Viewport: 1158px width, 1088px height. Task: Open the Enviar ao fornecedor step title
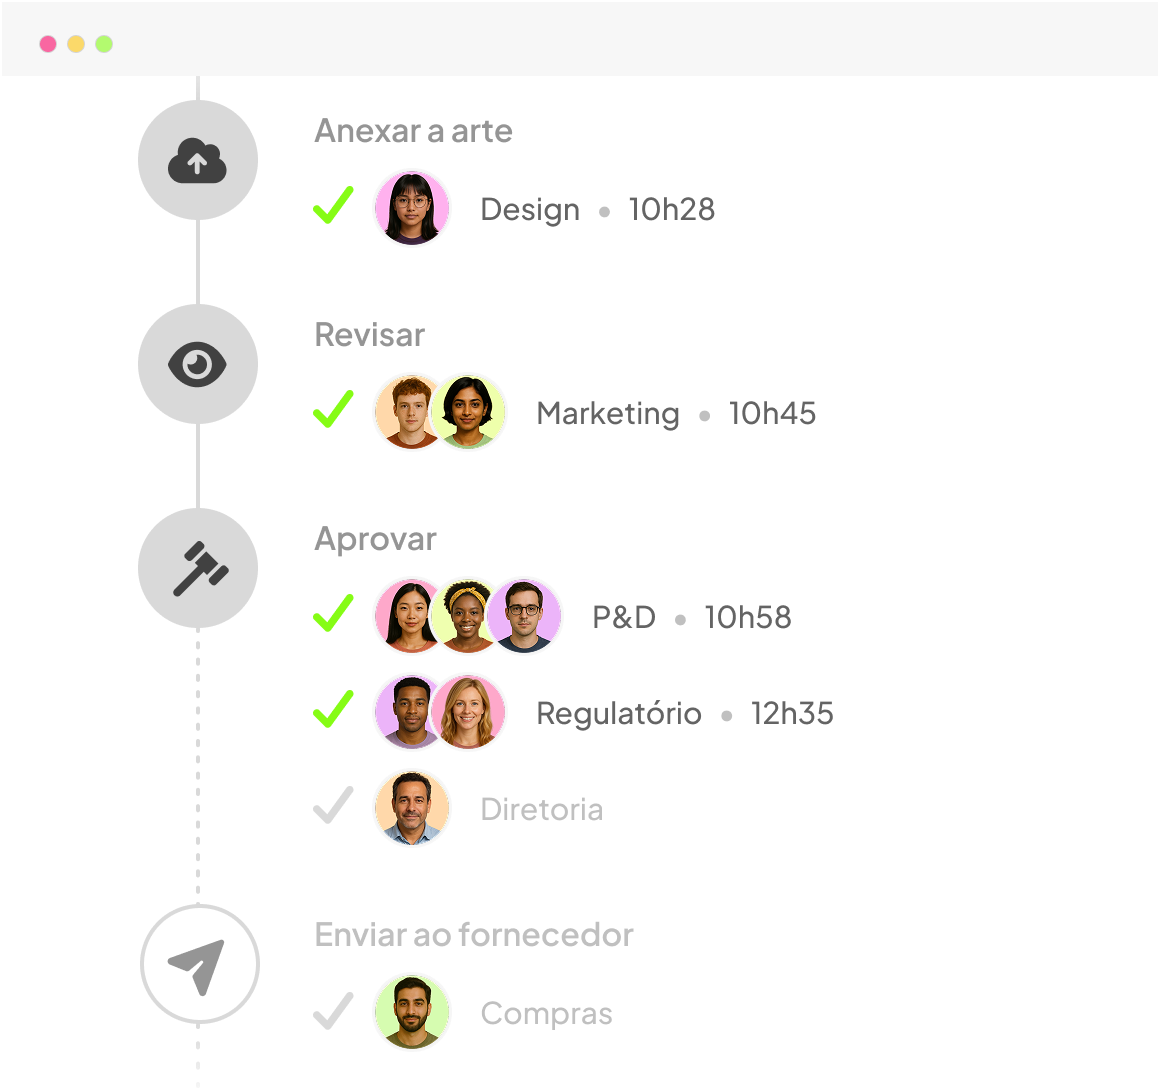click(x=474, y=935)
